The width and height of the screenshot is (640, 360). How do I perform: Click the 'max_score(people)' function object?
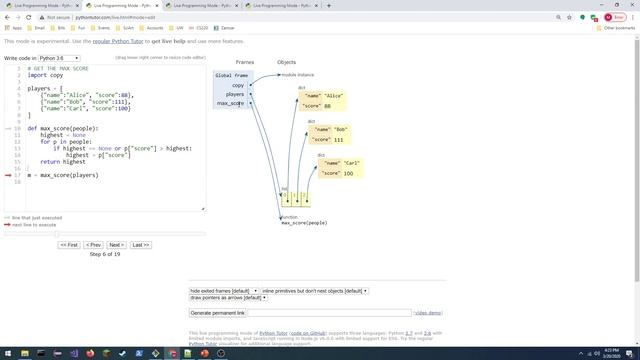pyautogui.click(x=304, y=223)
